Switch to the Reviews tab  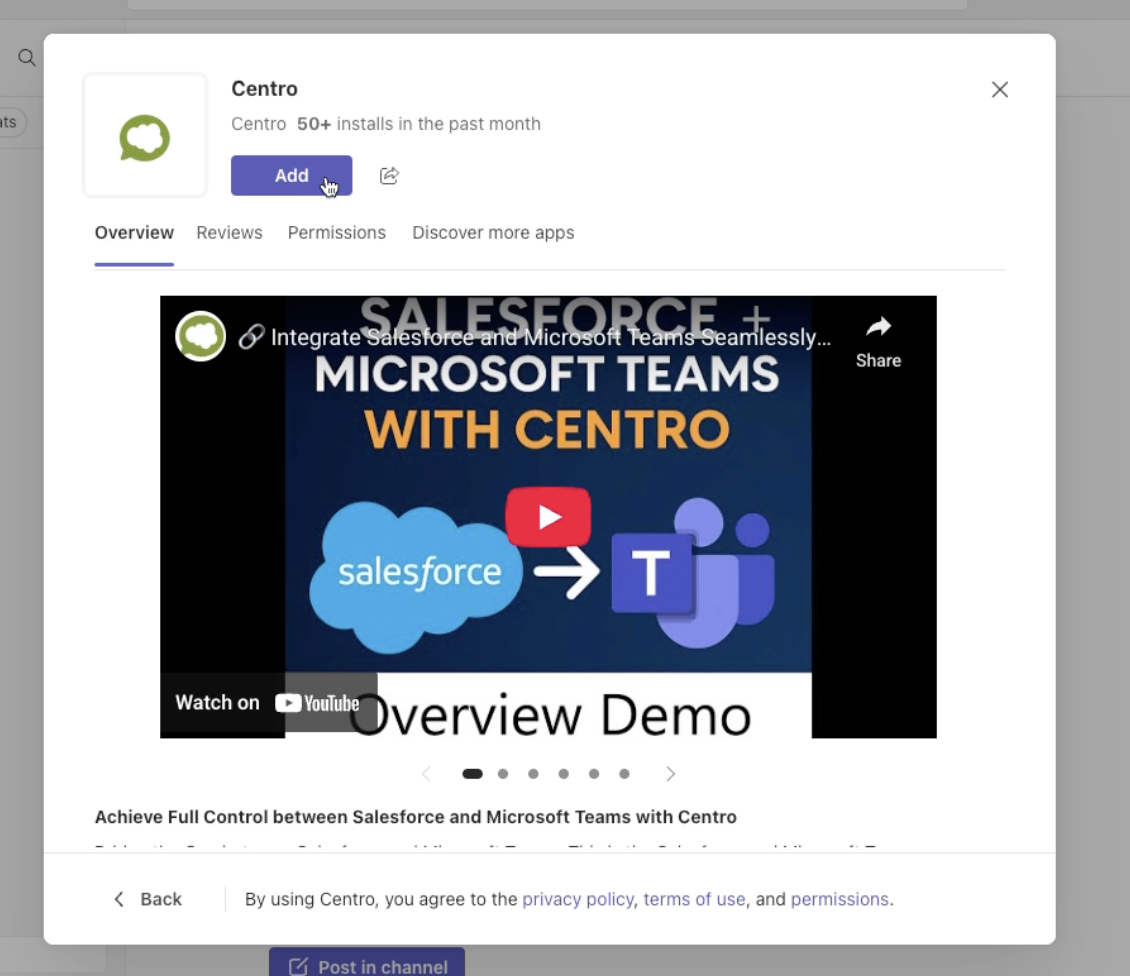(x=229, y=233)
